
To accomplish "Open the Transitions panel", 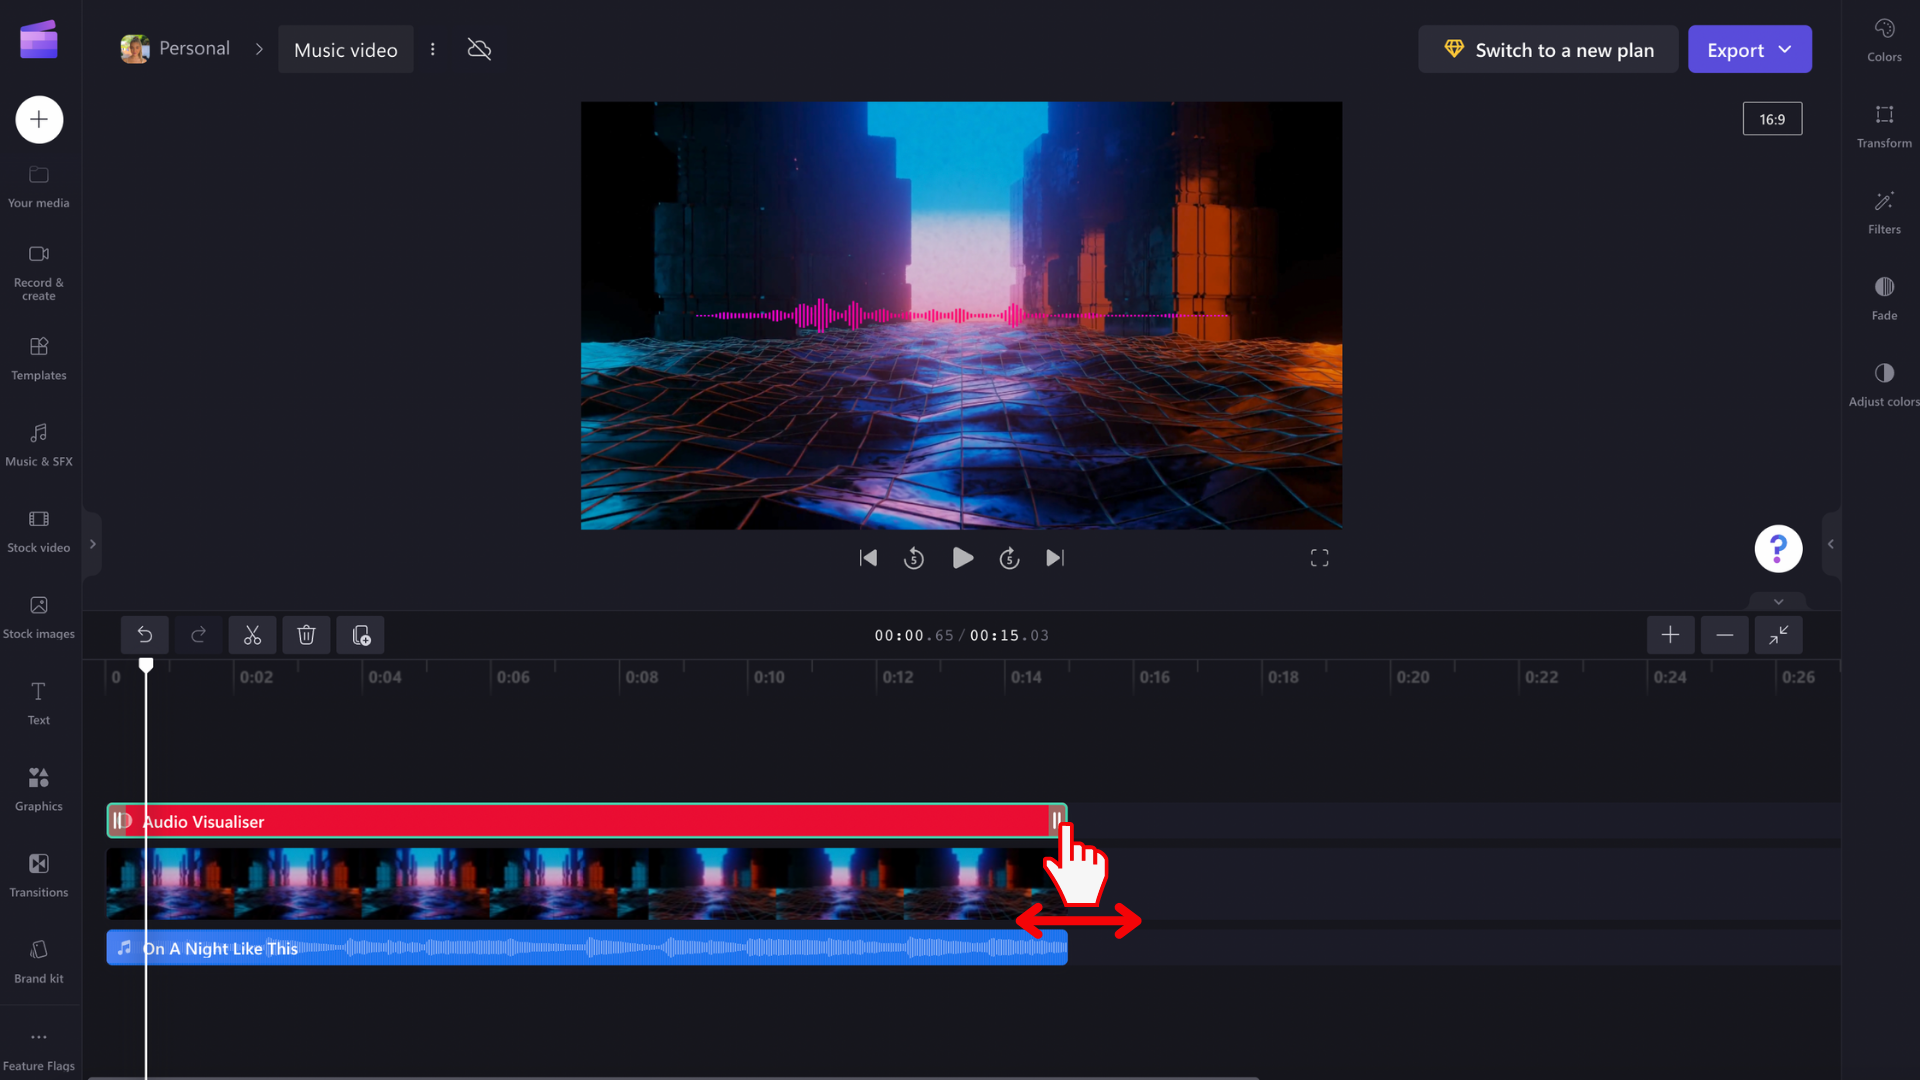I will 38,873.
